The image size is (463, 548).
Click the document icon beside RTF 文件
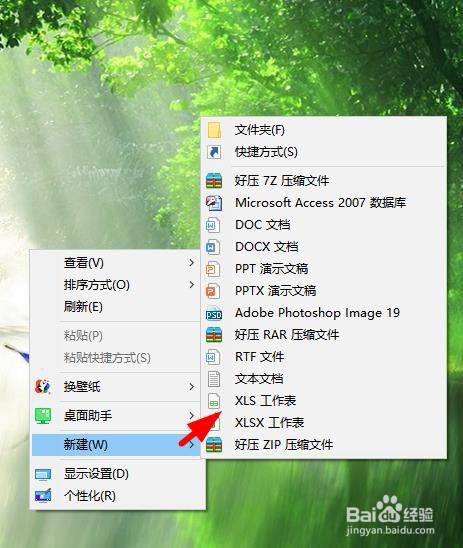point(213,357)
